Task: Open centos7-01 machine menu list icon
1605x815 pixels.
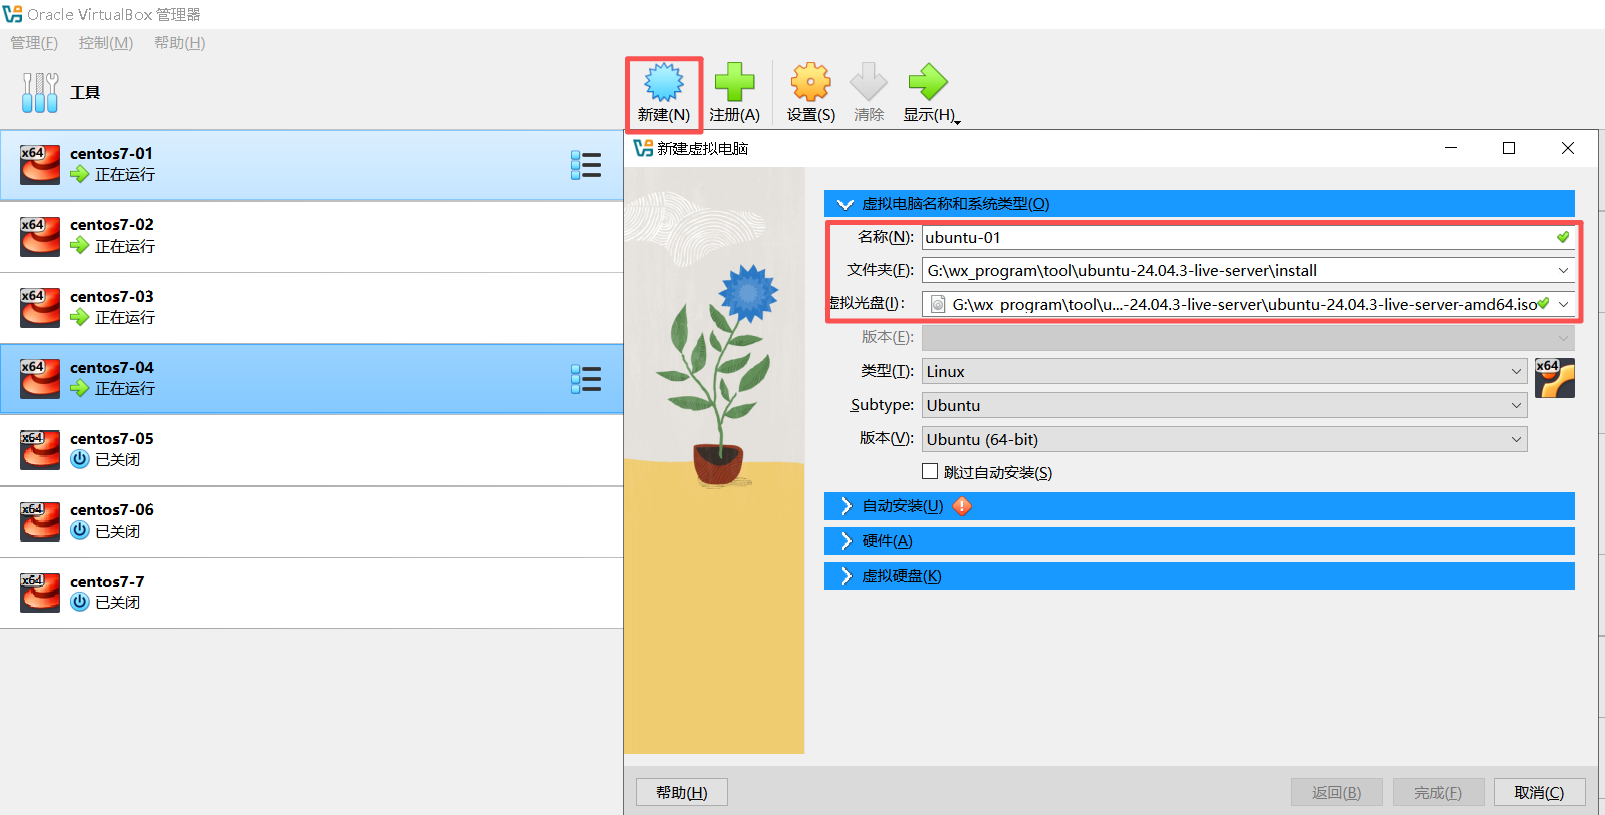Action: [586, 165]
